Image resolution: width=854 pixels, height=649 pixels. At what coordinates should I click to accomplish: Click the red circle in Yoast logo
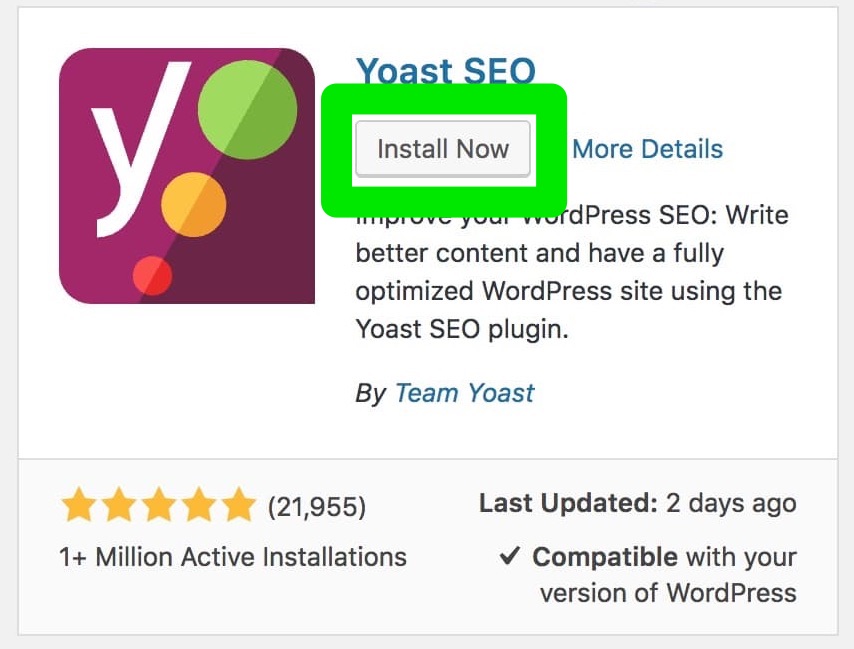click(152, 274)
